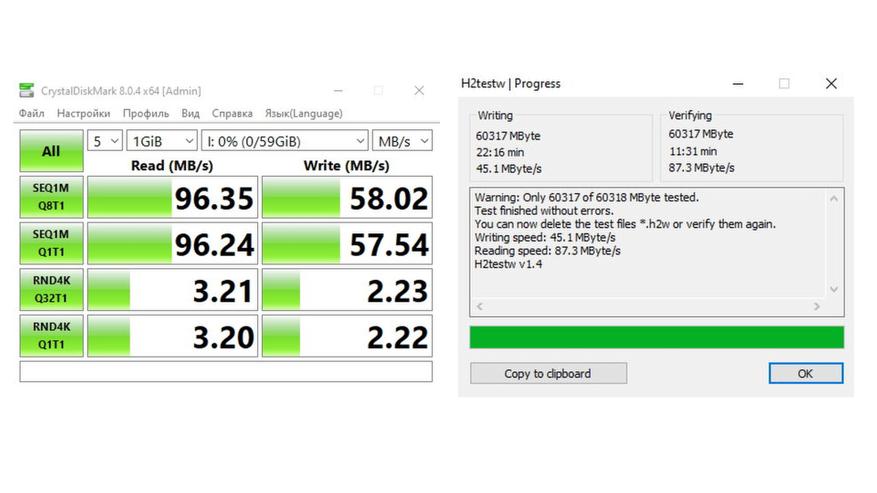Confirm H2testw dialog with OK
This screenshot has width=877, height=493.
coord(805,373)
